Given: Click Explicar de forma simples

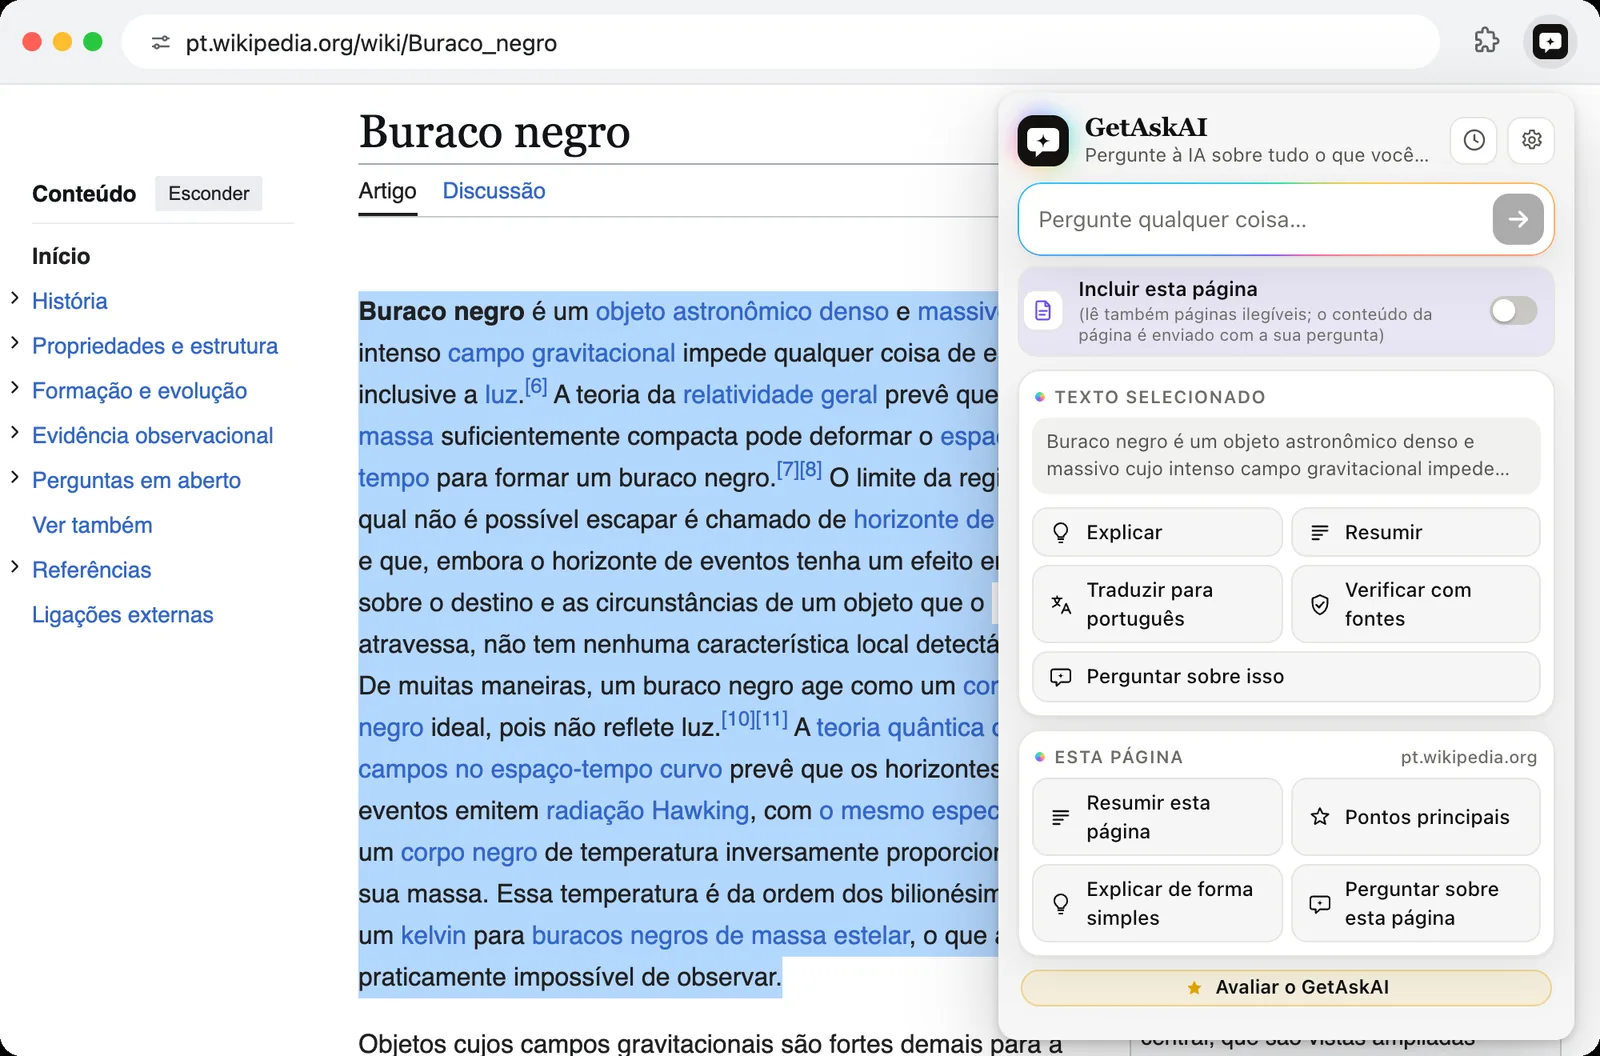Looking at the screenshot, I should tap(1157, 903).
